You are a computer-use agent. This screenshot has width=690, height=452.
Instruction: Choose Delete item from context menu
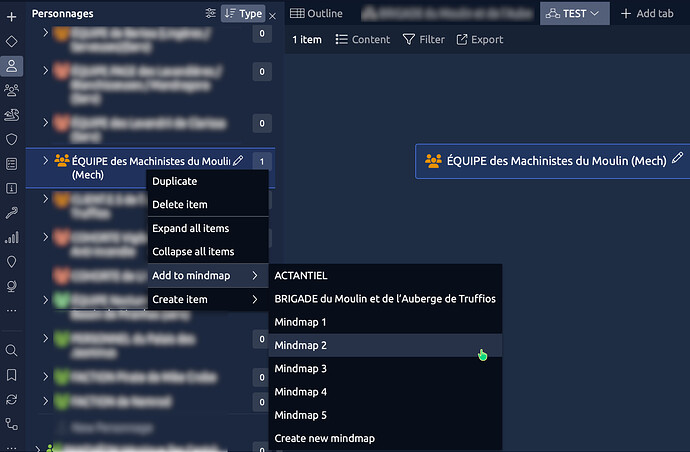point(208,205)
